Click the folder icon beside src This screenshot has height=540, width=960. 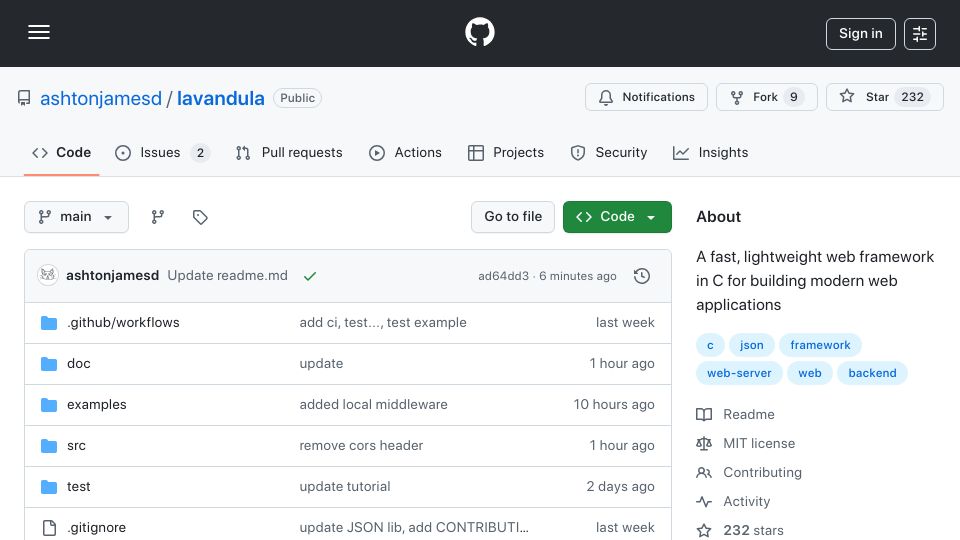pos(49,446)
